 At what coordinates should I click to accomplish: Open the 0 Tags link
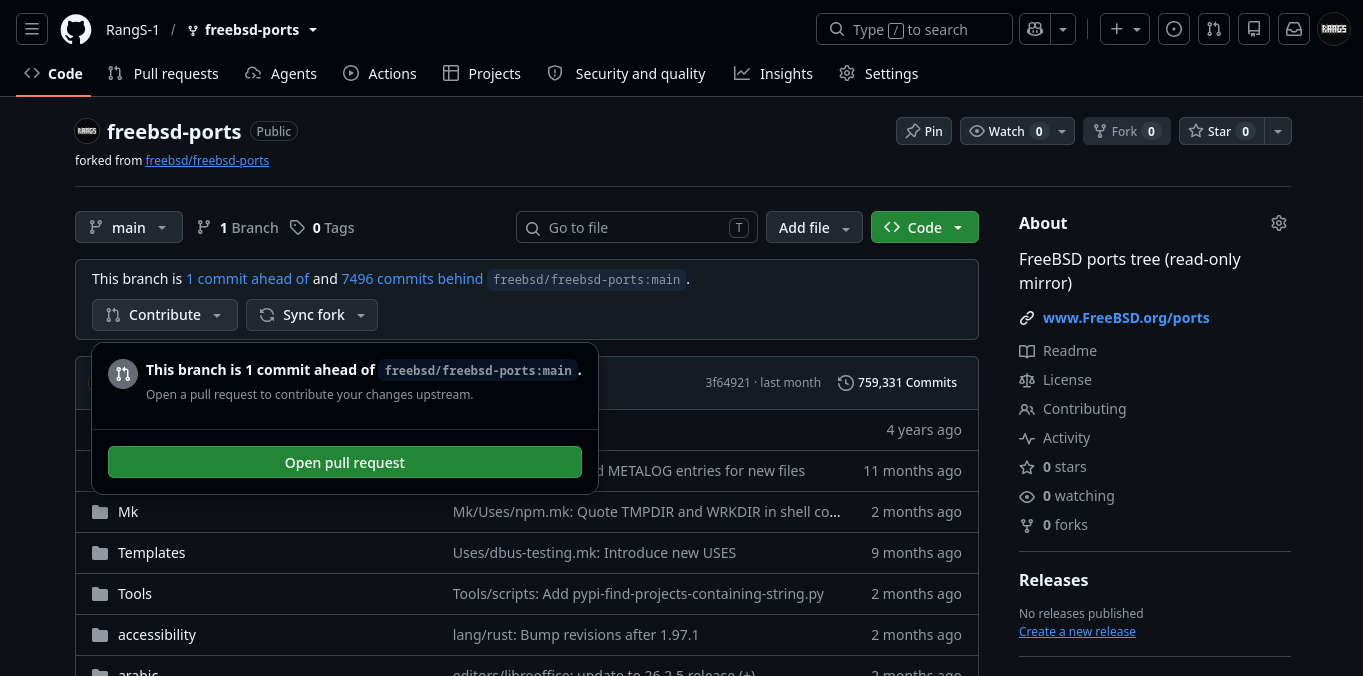point(322,228)
